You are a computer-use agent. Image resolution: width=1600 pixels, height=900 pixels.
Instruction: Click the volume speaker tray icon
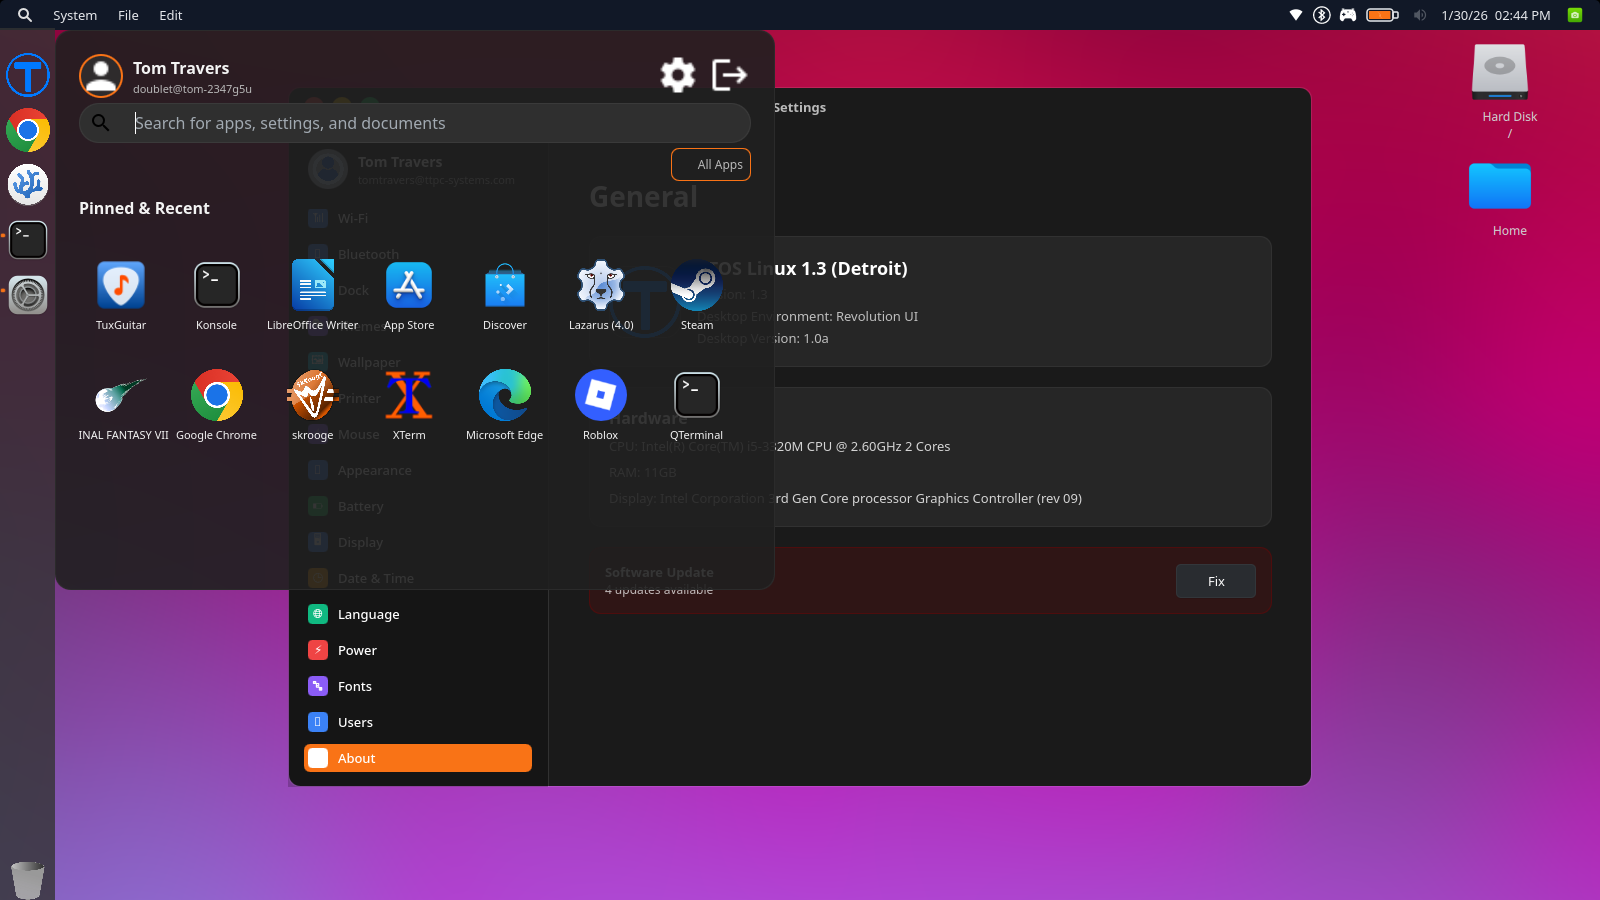click(x=1420, y=15)
